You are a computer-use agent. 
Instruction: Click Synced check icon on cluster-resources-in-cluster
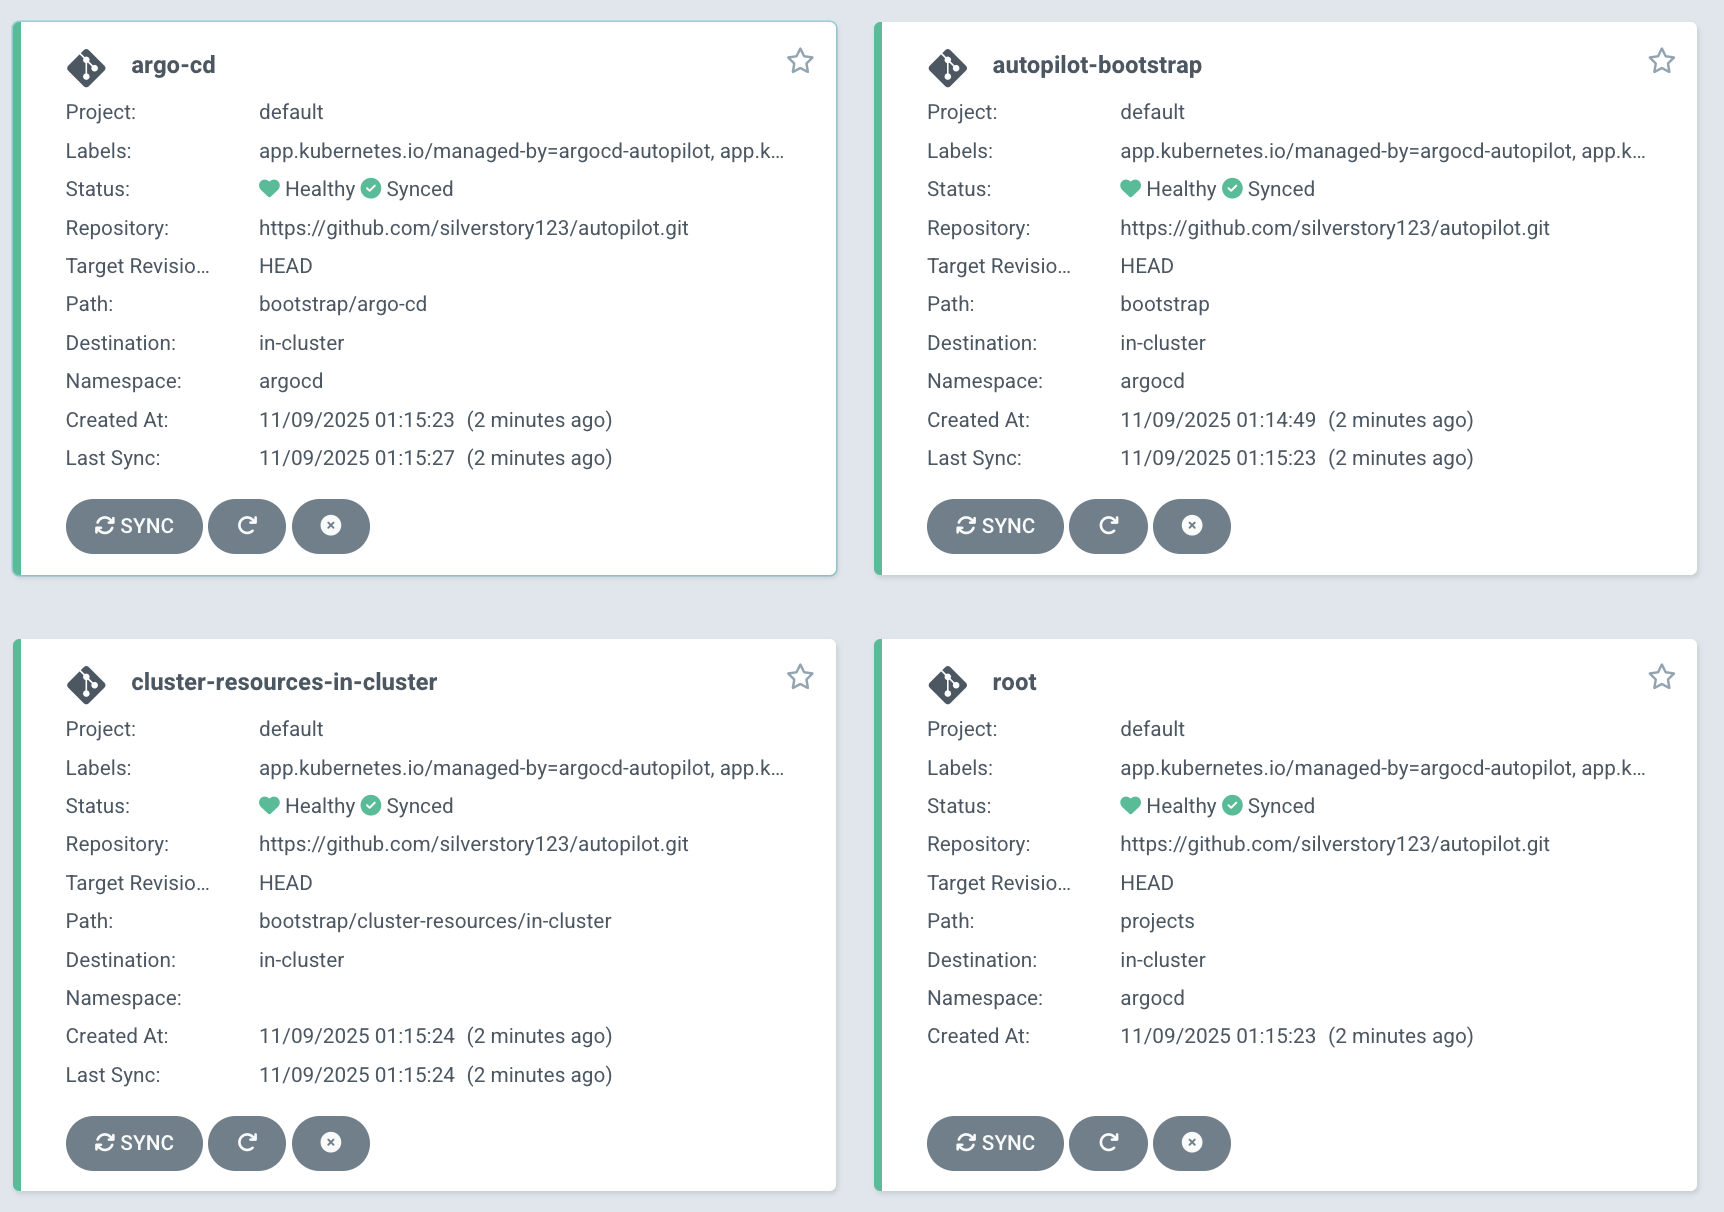click(x=371, y=805)
